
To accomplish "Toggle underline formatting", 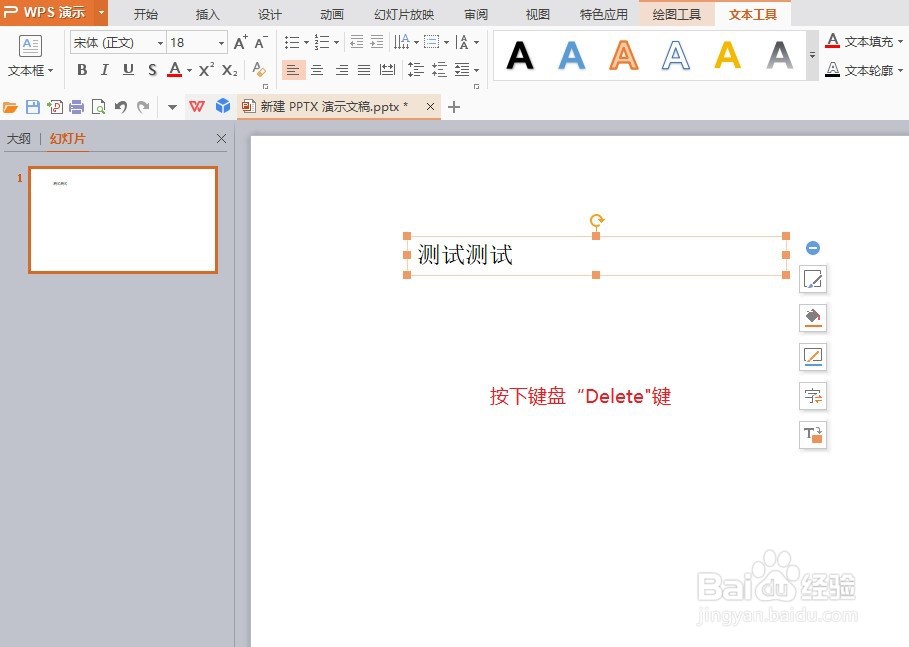I will (x=128, y=70).
